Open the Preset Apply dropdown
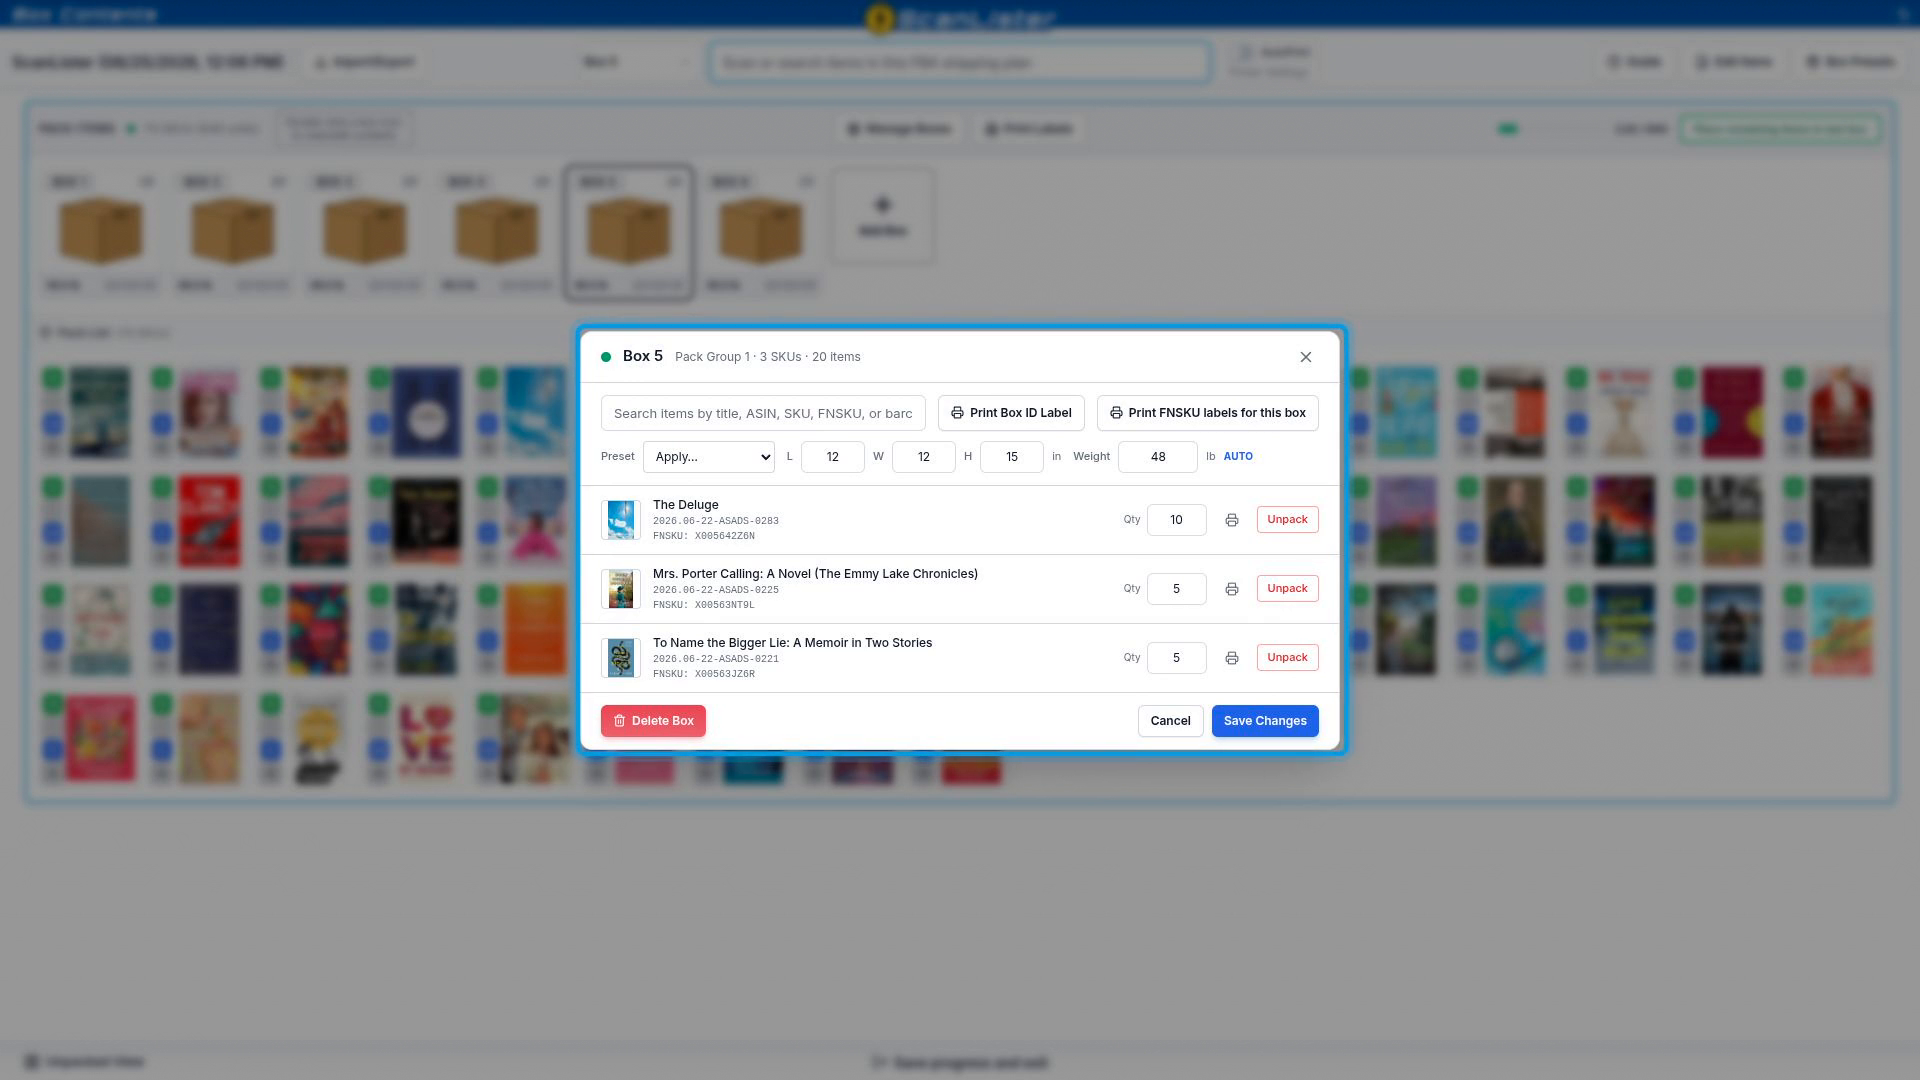 [x=709, y=457]
